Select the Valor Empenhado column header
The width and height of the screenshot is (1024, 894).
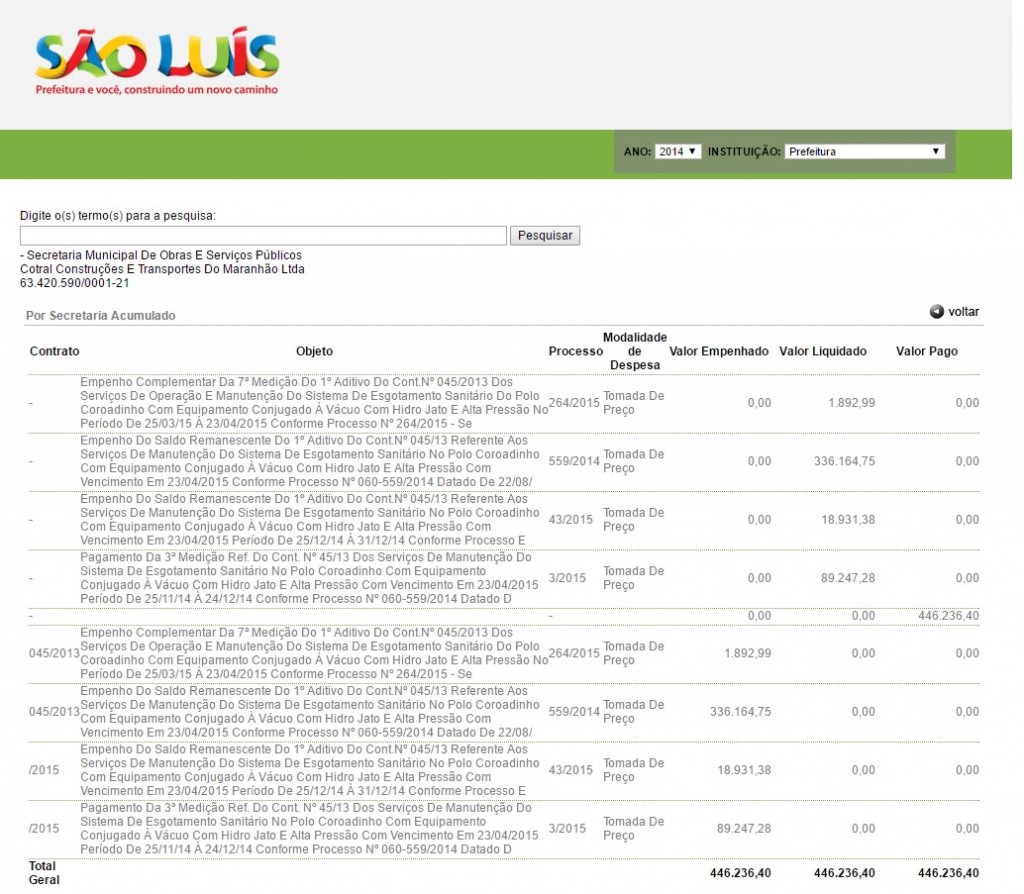point(718,352)
